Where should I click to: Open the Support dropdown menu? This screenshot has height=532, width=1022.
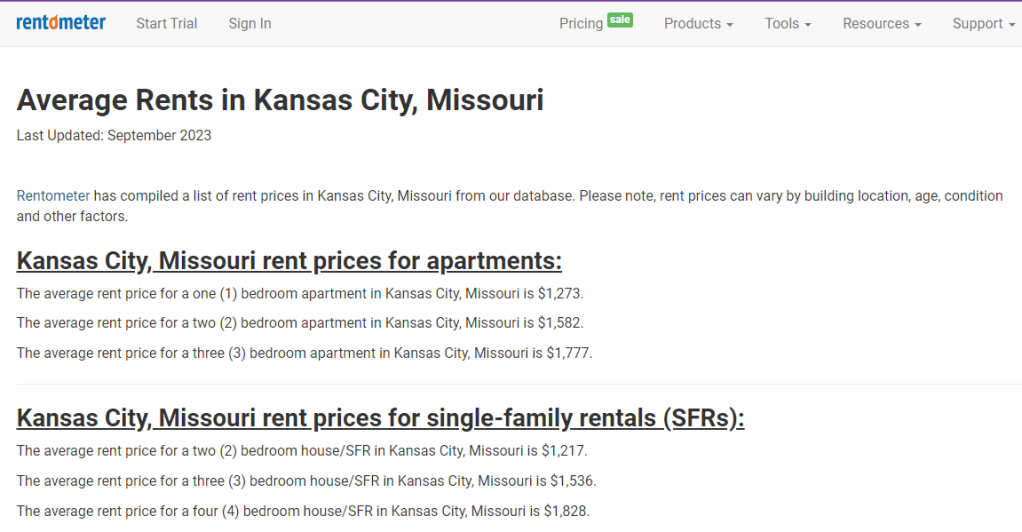[x=984, y=23]
